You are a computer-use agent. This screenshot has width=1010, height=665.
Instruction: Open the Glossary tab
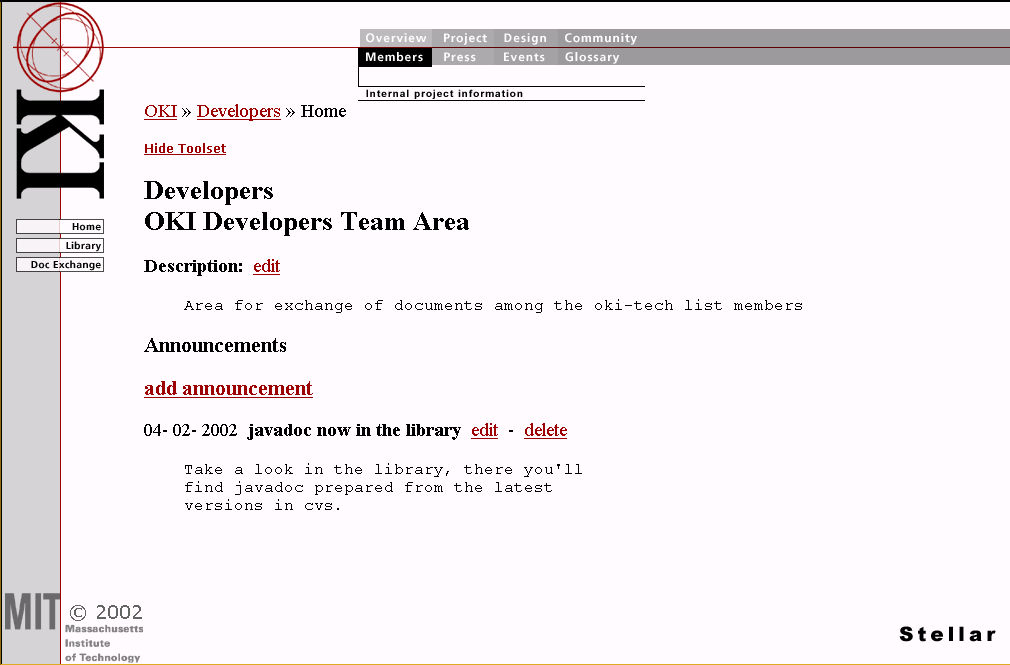coord(592,57)
